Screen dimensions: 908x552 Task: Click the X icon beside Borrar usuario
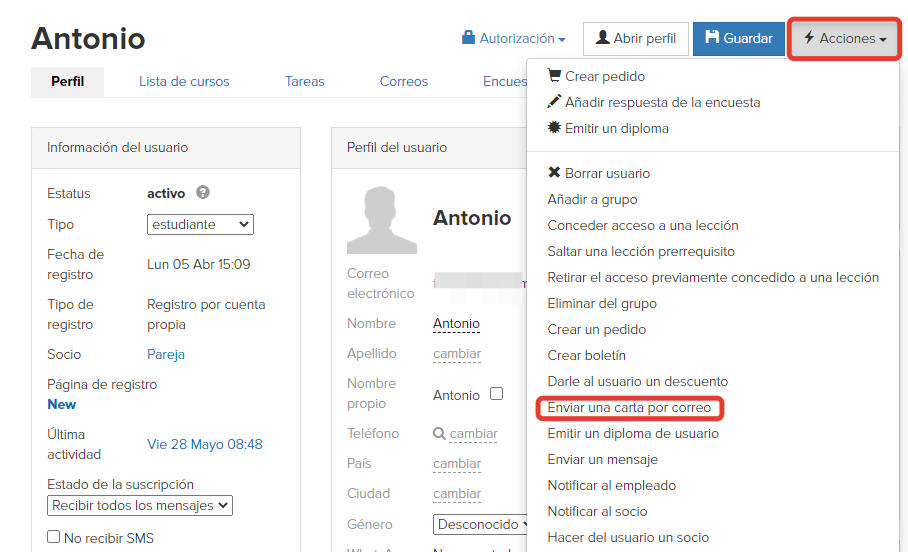point(554,172)
